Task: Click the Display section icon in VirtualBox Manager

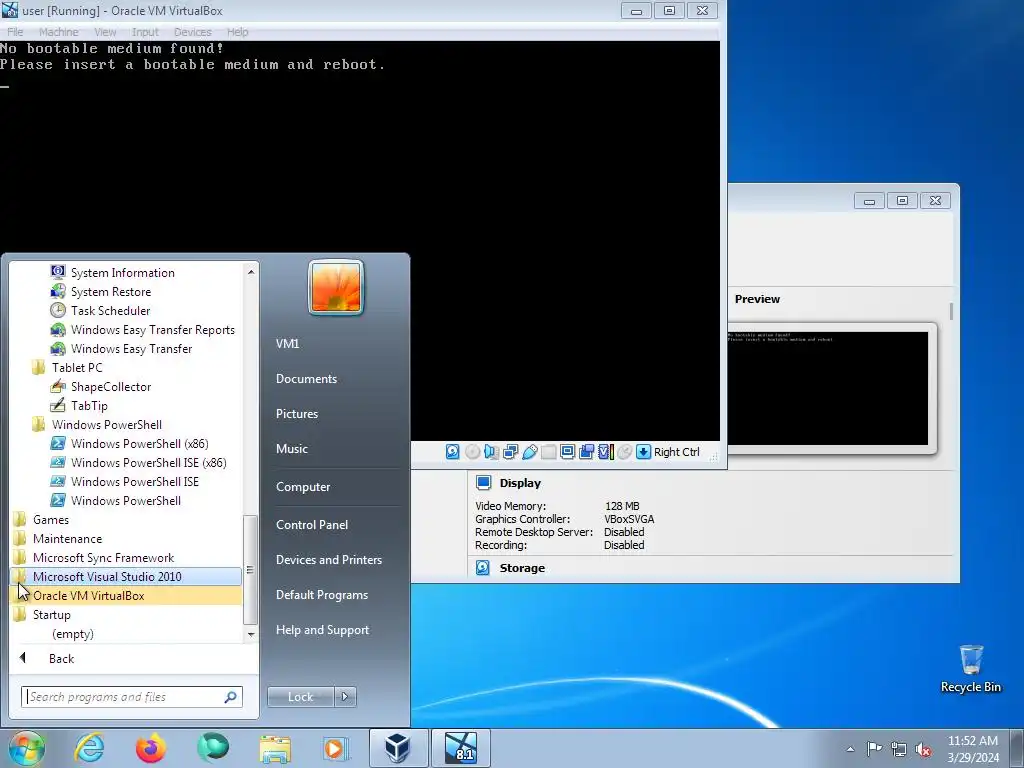Action: (483, 483)
